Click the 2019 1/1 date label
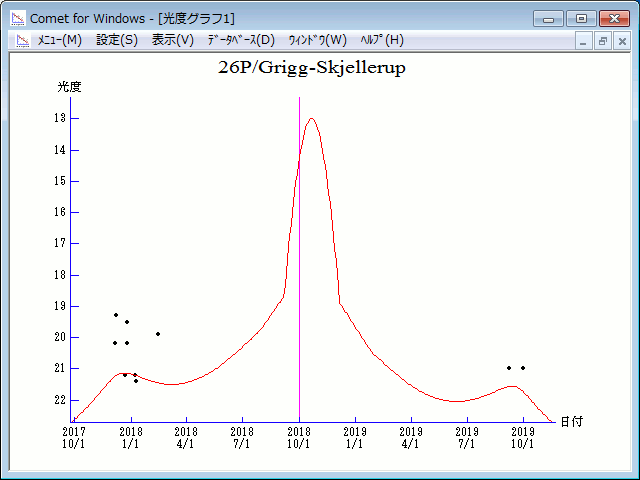 [x=355, y=438]
